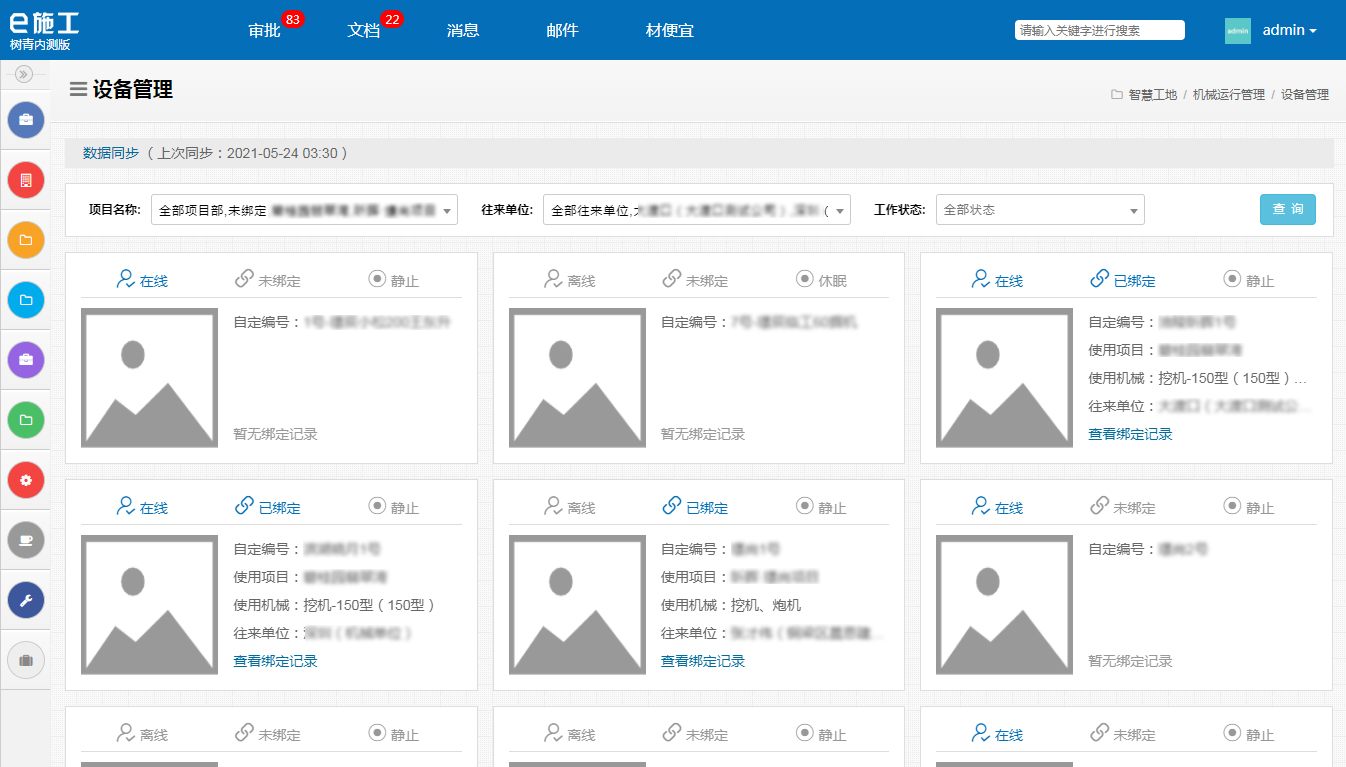Open the orange folder sidebar icon
The height and width of the screenshot is (767, 1346).
coord(25,240)
